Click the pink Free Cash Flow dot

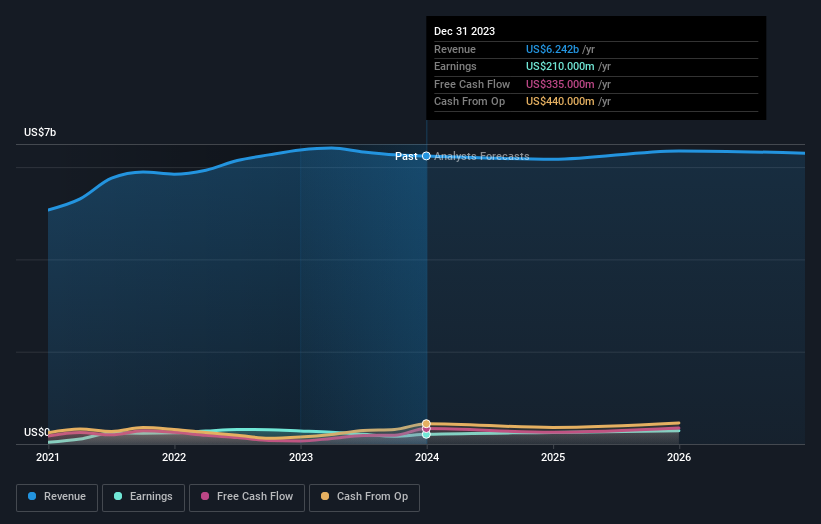[205, 496]
